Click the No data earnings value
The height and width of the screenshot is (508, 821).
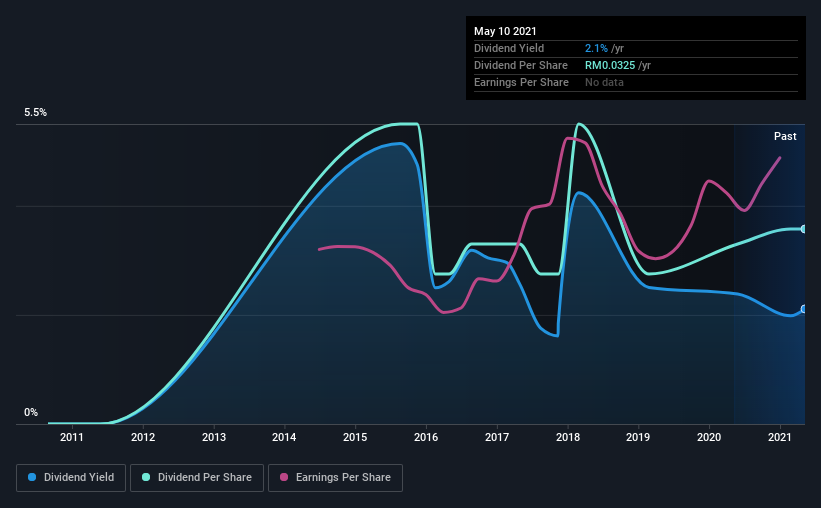coord(604,82)
